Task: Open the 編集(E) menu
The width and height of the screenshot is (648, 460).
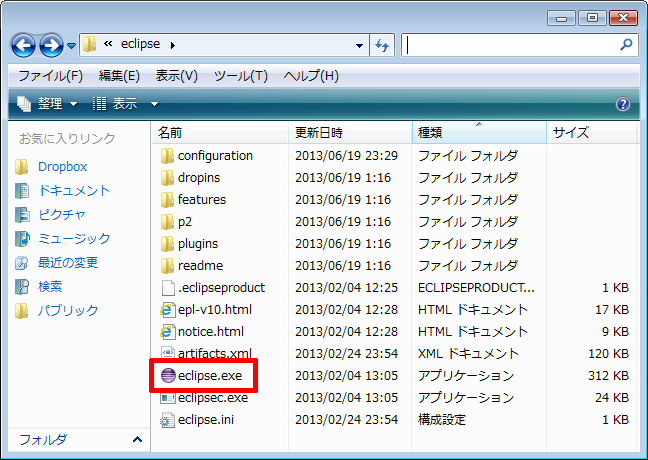Action: pyautogui.click(x=119, y=76)
